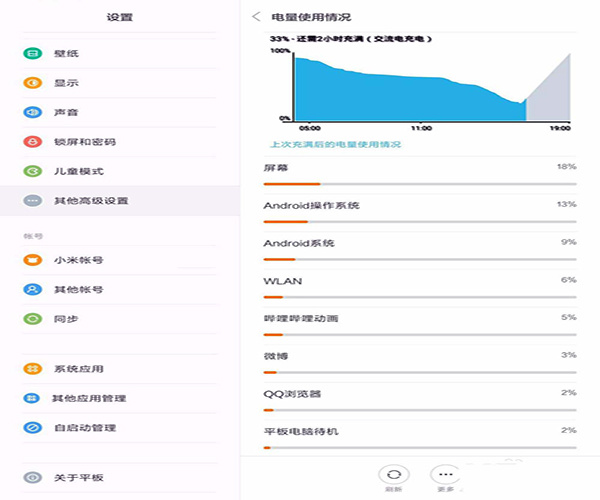This screenshot has width=600, height=500.
Task: Click the sync (同步) icon
Action: [x=32, y=319]
